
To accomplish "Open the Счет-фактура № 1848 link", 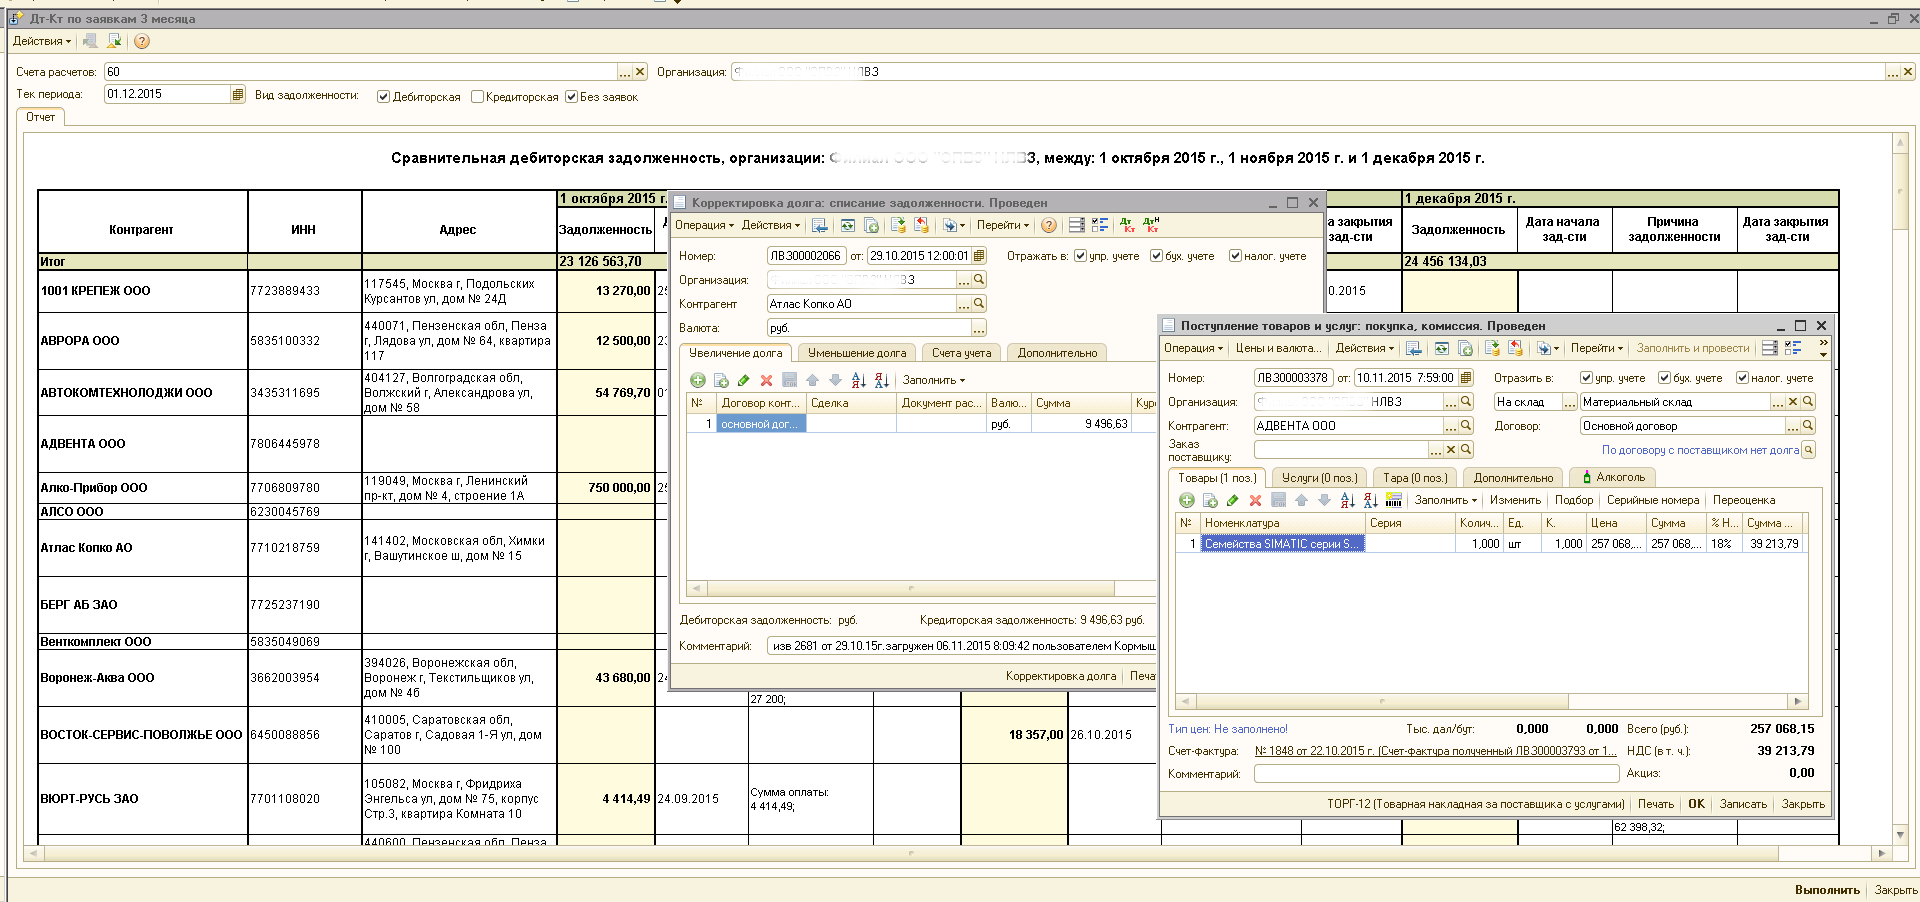I will point(1436,751).
